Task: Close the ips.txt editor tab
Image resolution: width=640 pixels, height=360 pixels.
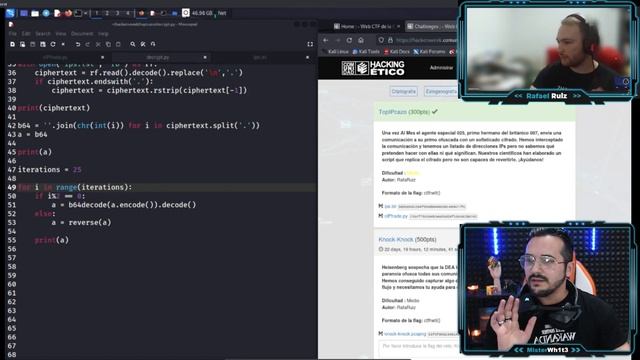Action: [x=307, y=58]
